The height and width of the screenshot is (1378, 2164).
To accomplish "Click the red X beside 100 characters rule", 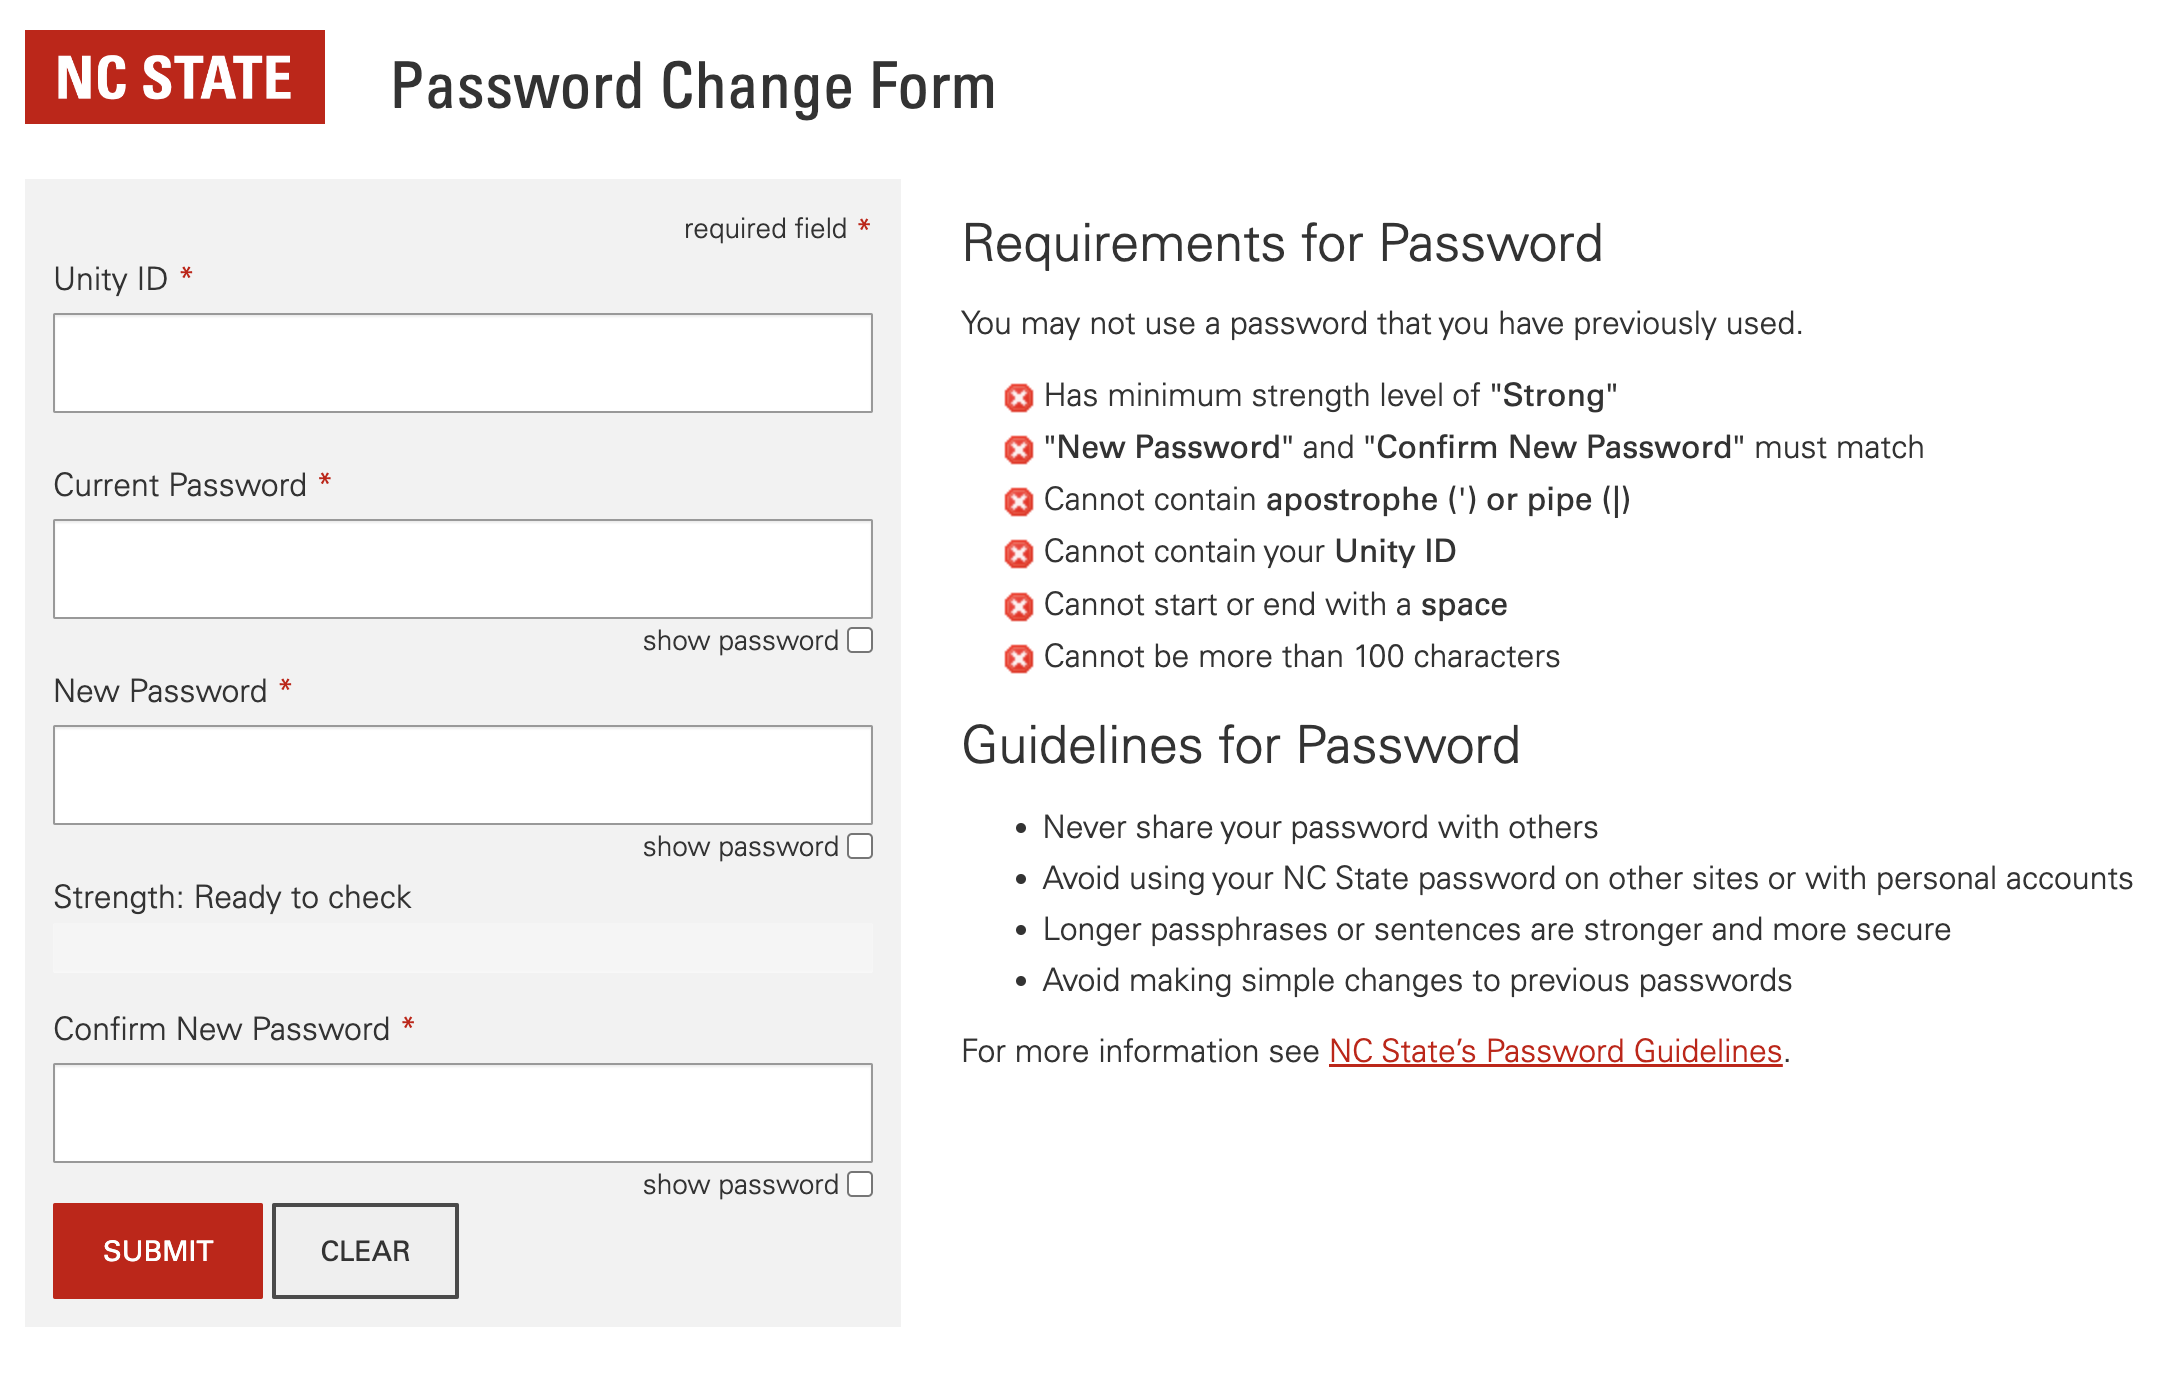I will coord(1018,659).
